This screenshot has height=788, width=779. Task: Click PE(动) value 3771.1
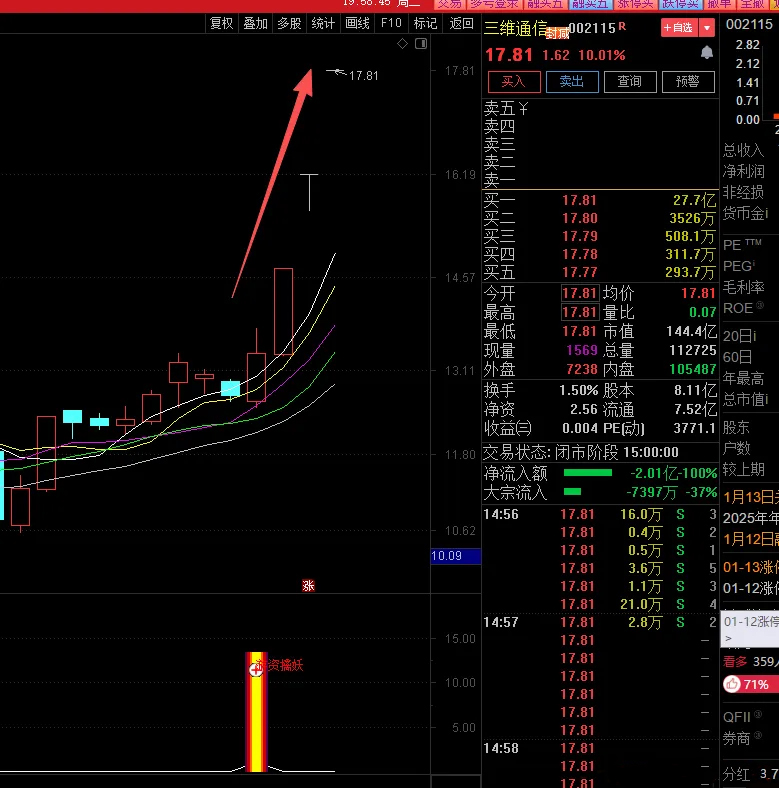tap(694, 428)
